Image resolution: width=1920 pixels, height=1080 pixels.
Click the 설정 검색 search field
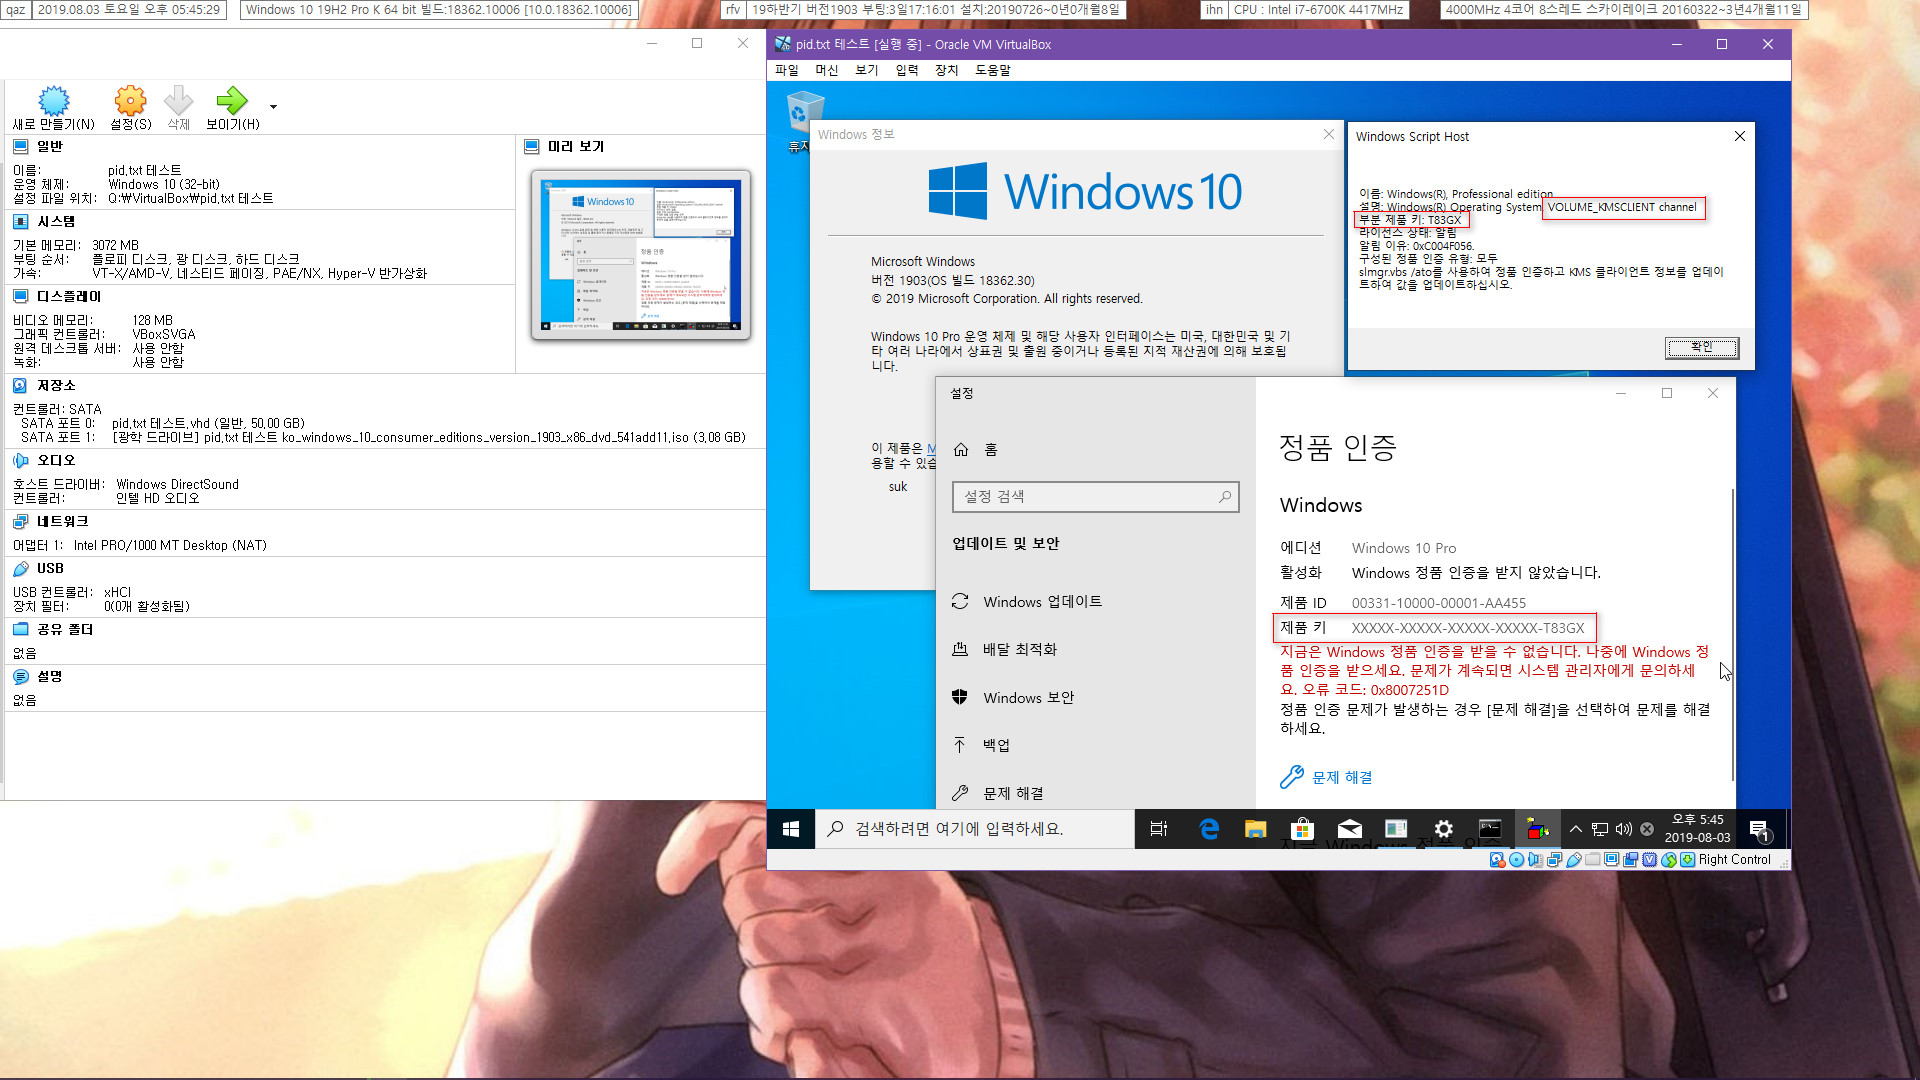pos(1096,497)
